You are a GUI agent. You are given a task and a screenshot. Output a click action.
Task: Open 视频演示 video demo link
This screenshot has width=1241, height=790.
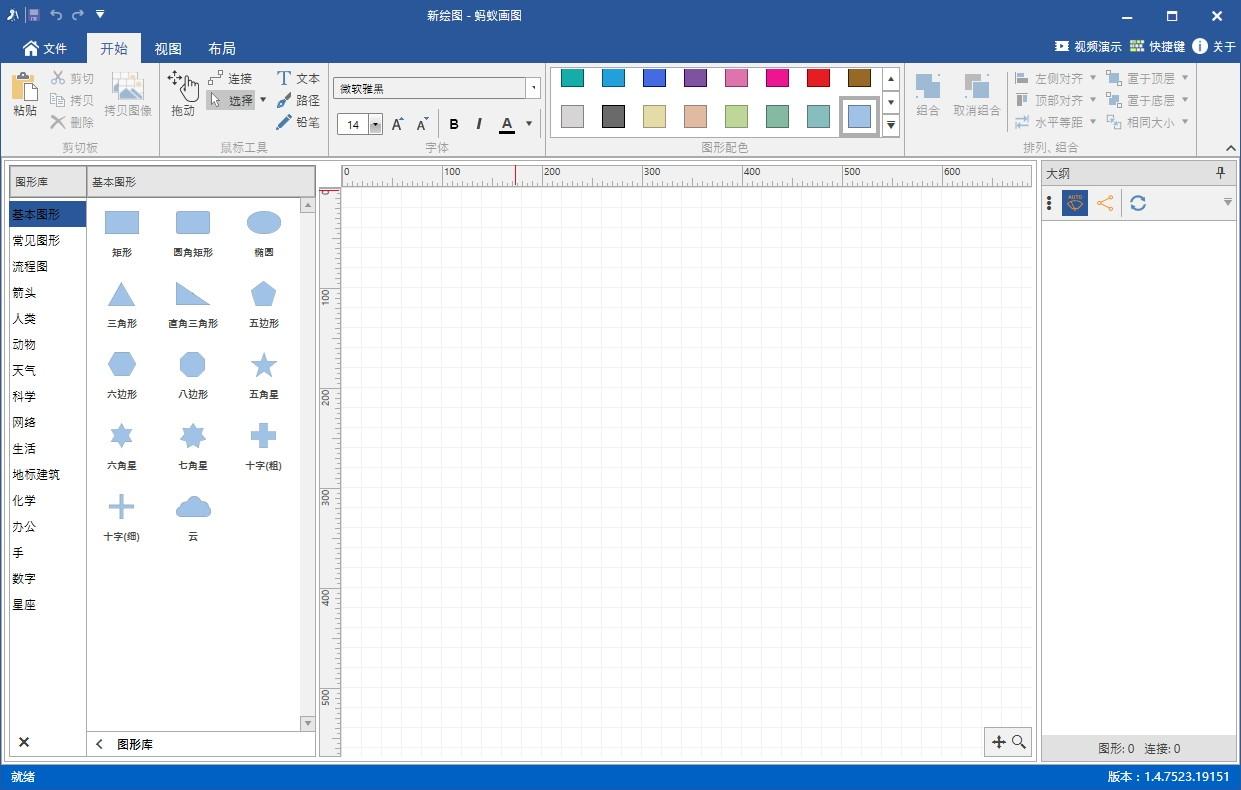(x=1088, y=47)
